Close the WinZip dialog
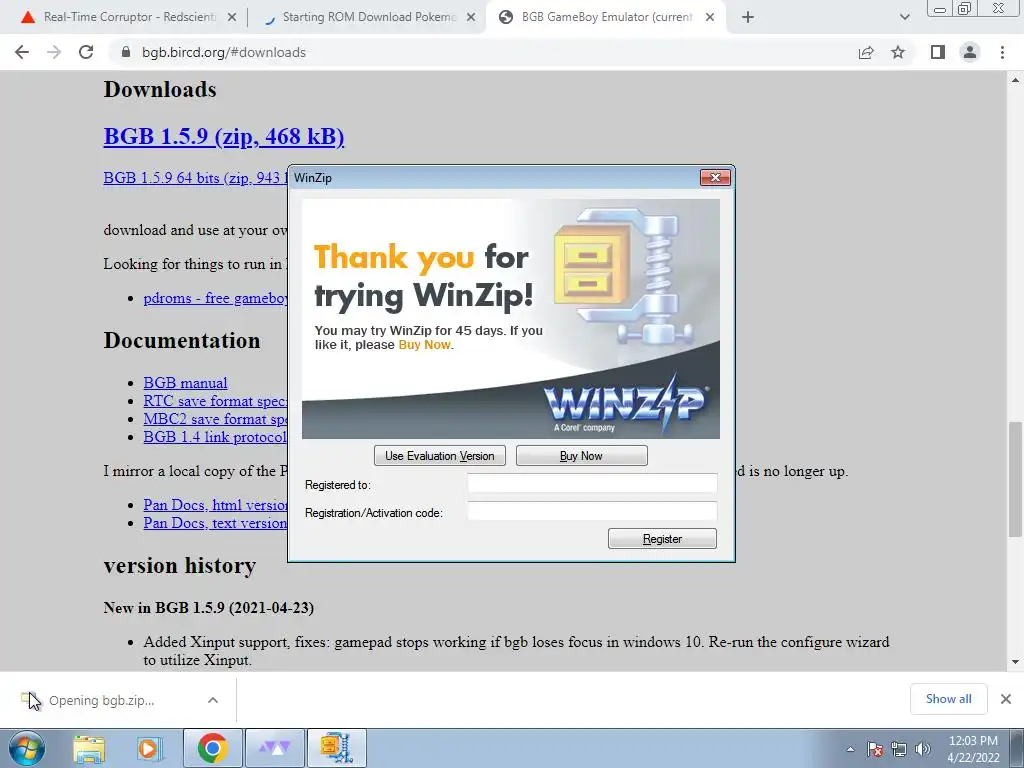Screen dimensions: 1024x768 point(715,178)
